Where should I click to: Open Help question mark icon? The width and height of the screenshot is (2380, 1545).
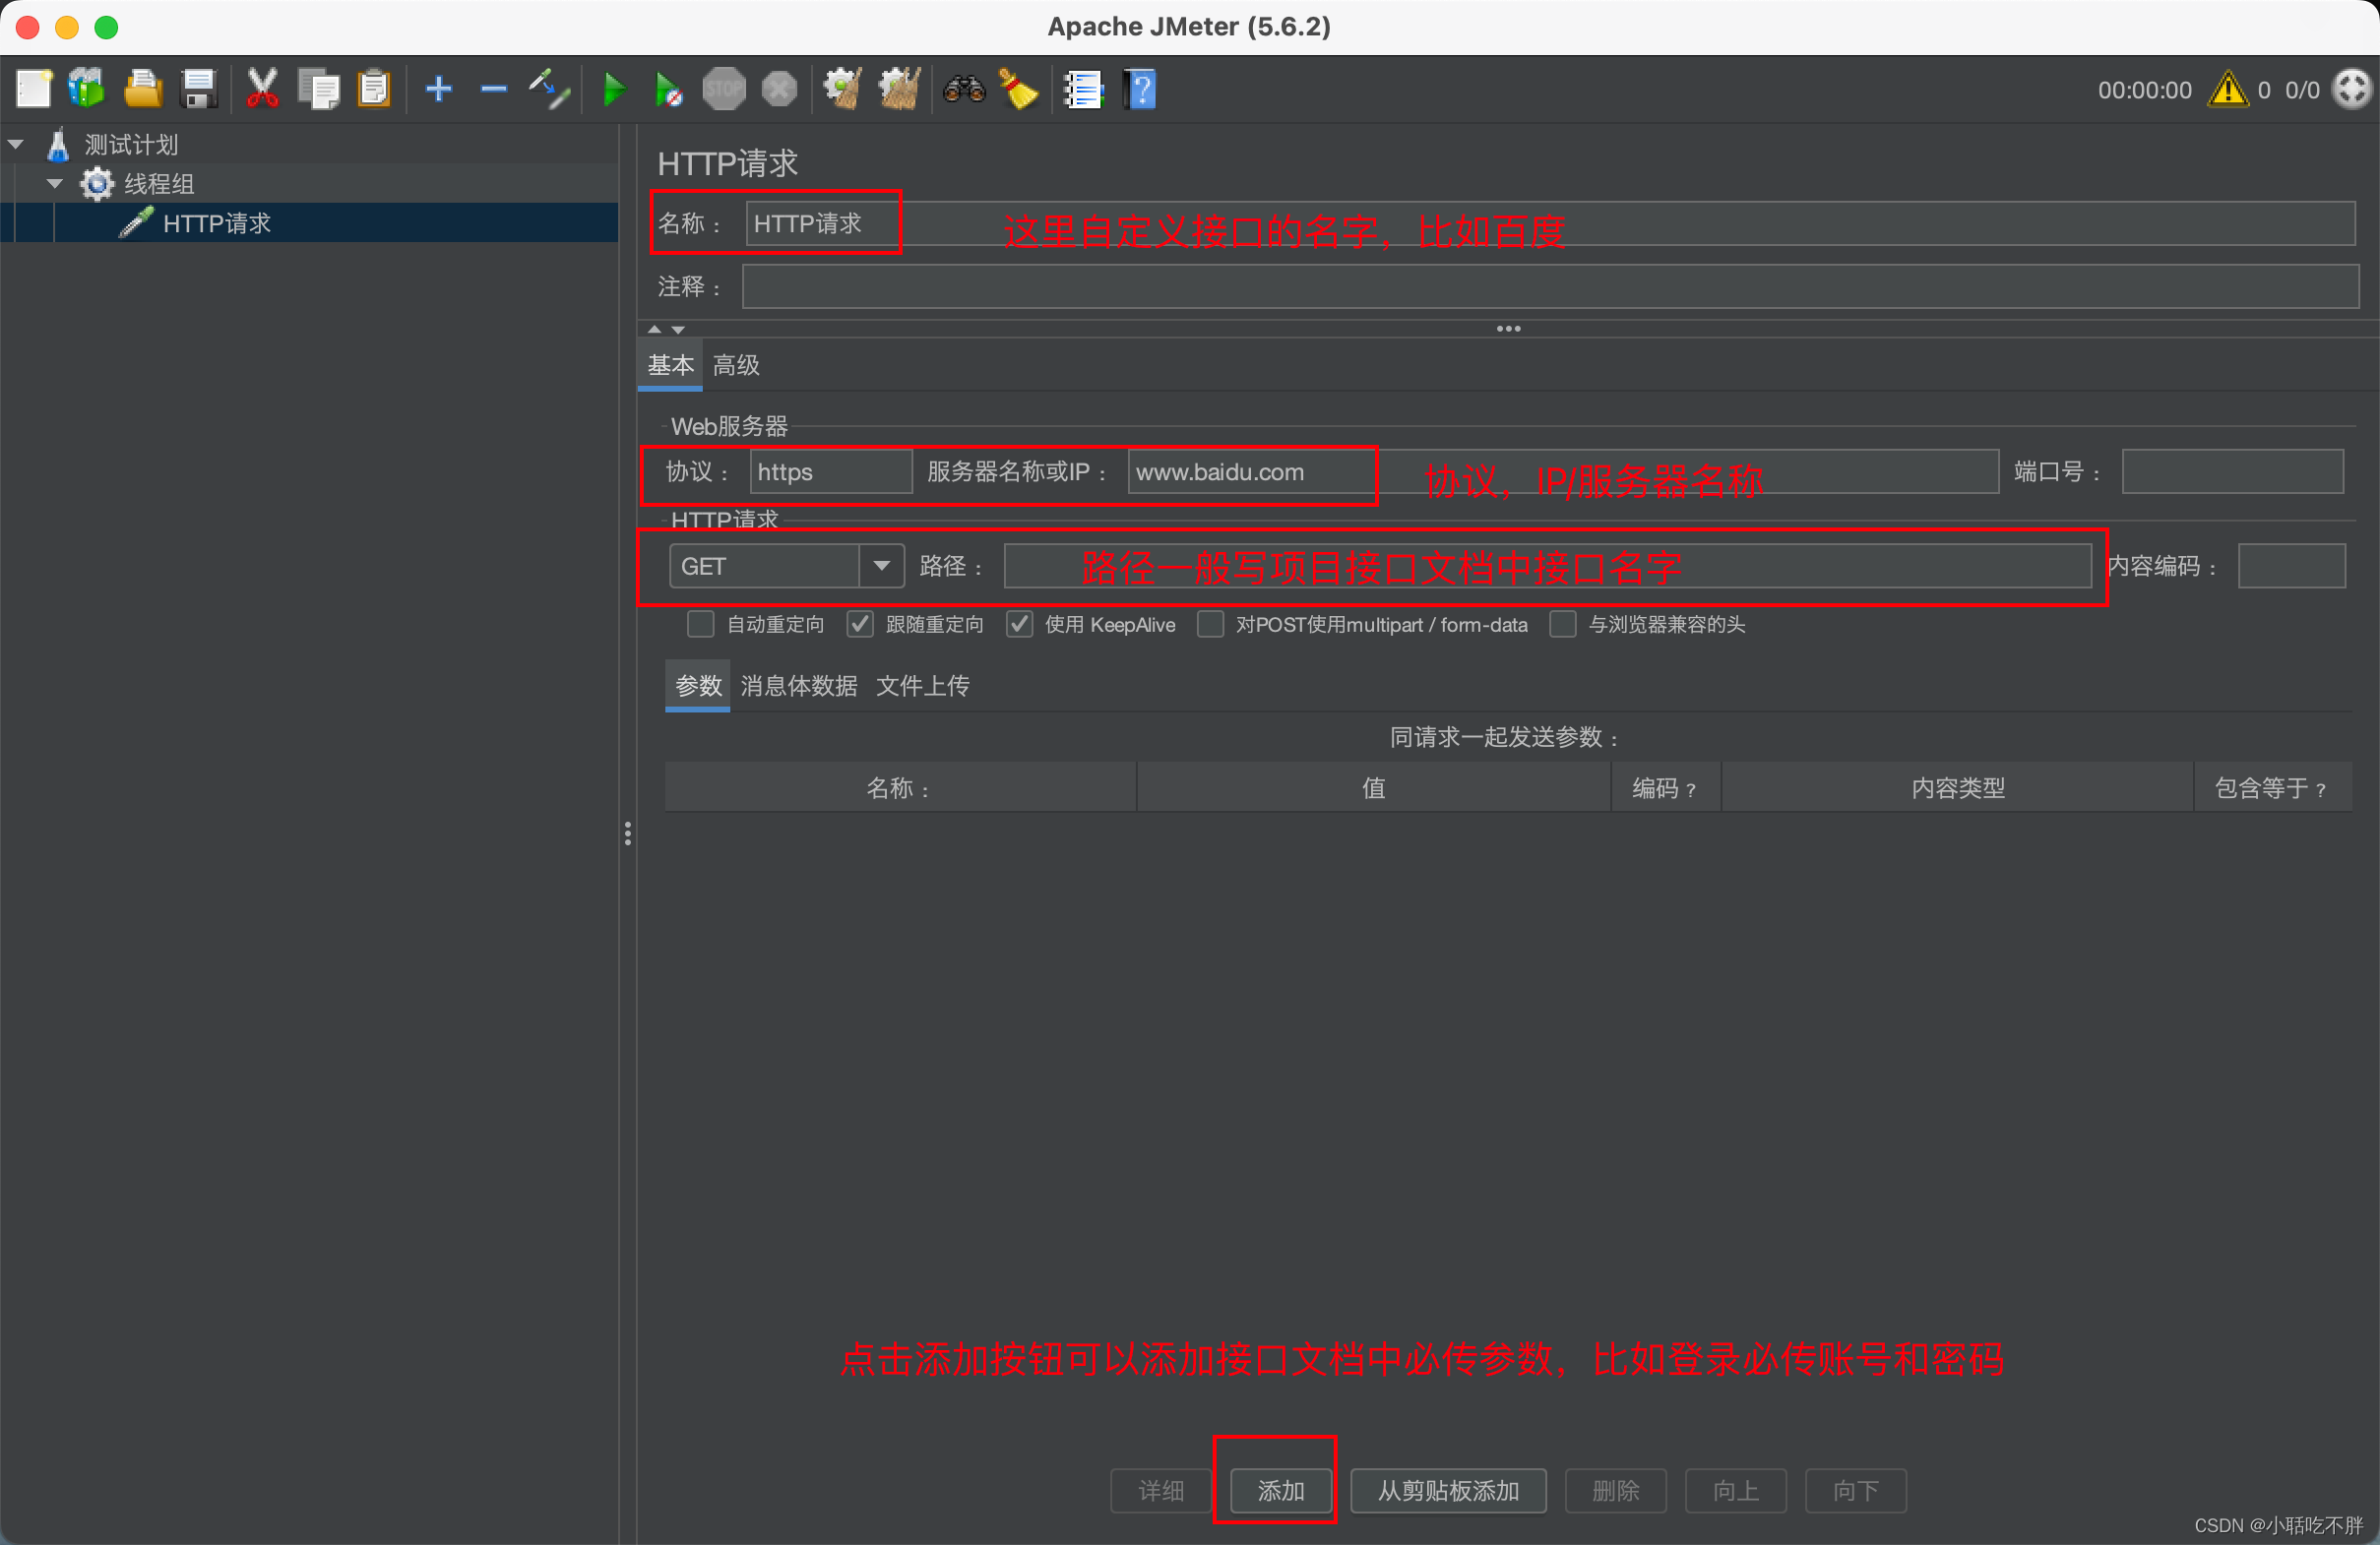click(x=1140, y=90)
